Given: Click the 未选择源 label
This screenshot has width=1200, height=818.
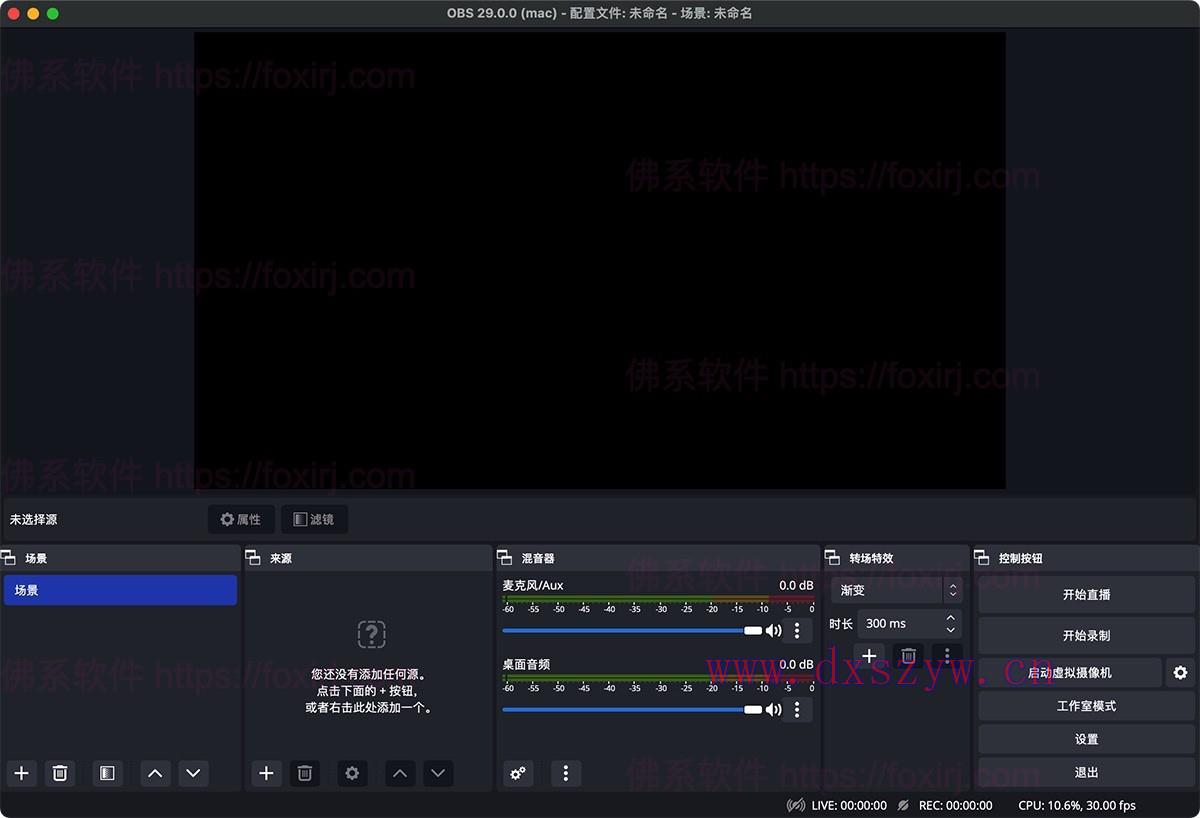Looking at the screenshot, I should [x=33, y=519].
